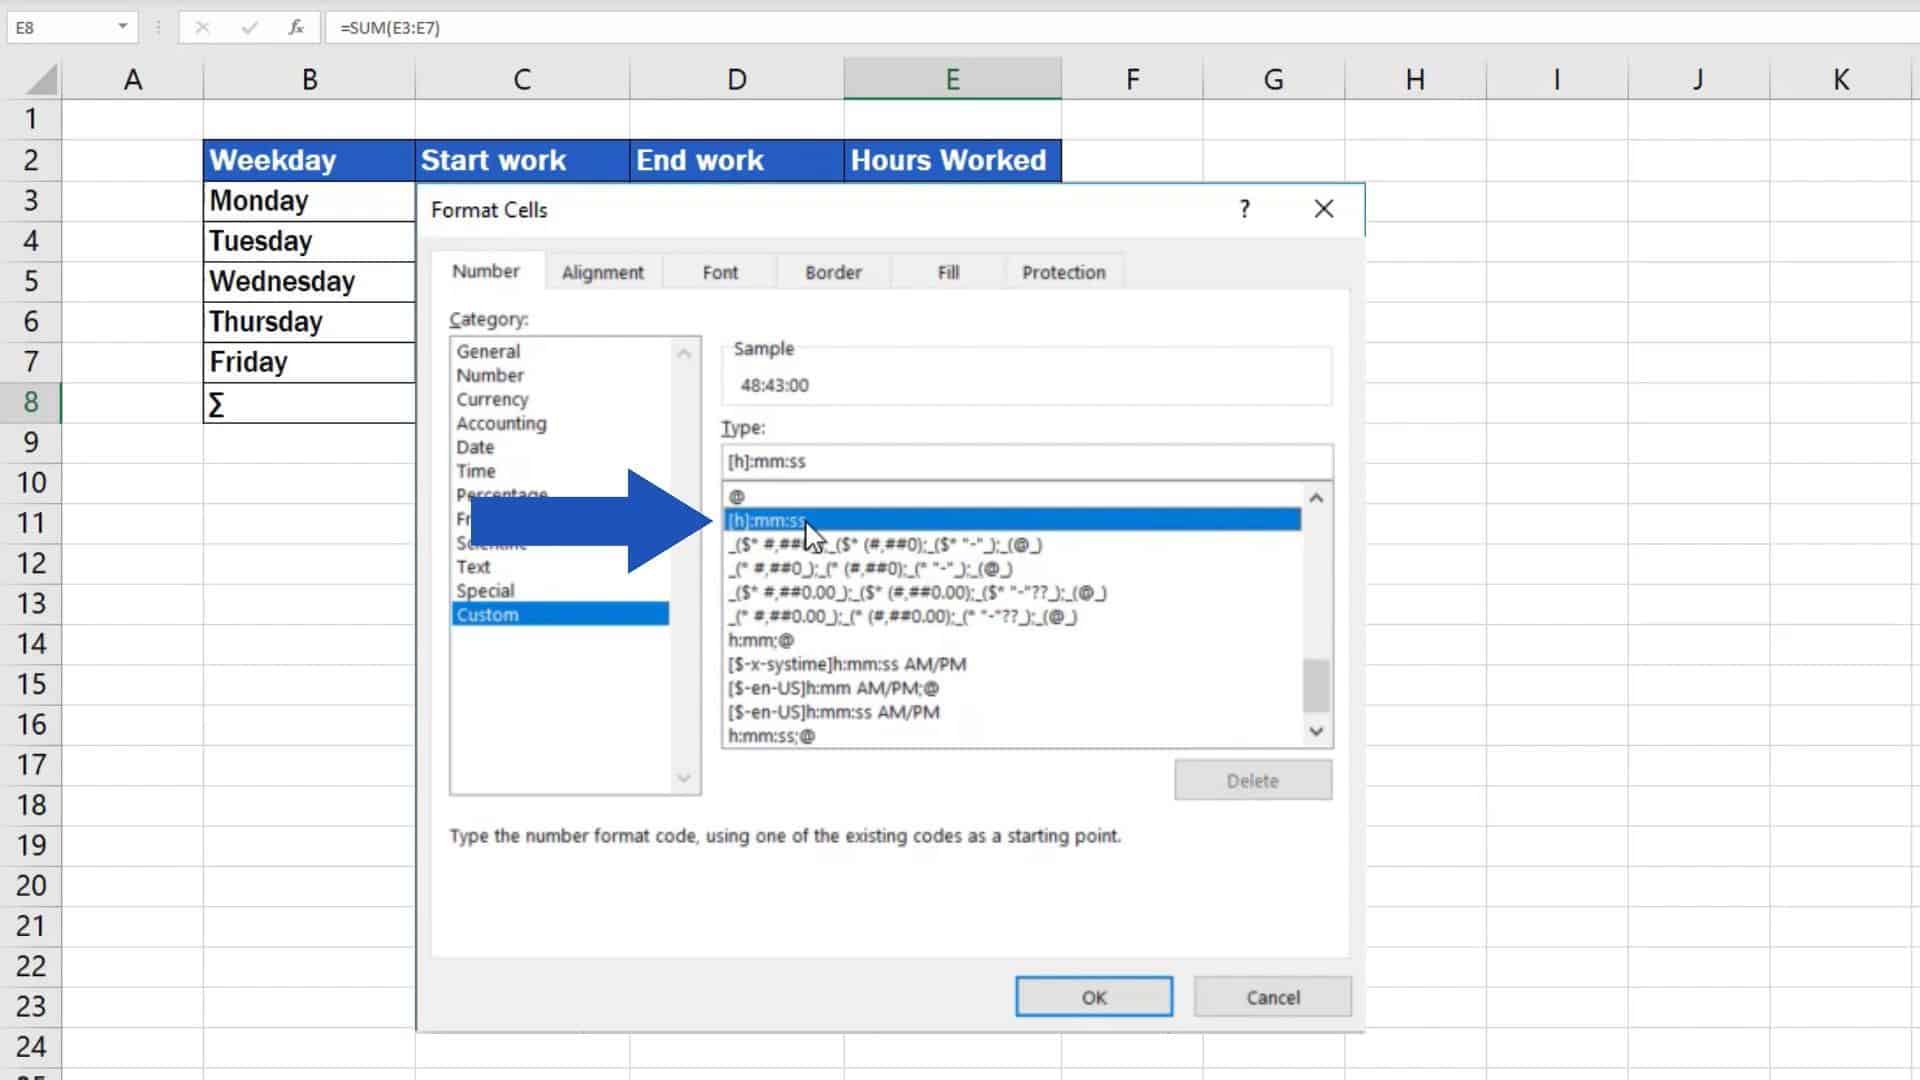
Task: Click the Enter checkmark in the formula bar
Action: tap(249, 27)
